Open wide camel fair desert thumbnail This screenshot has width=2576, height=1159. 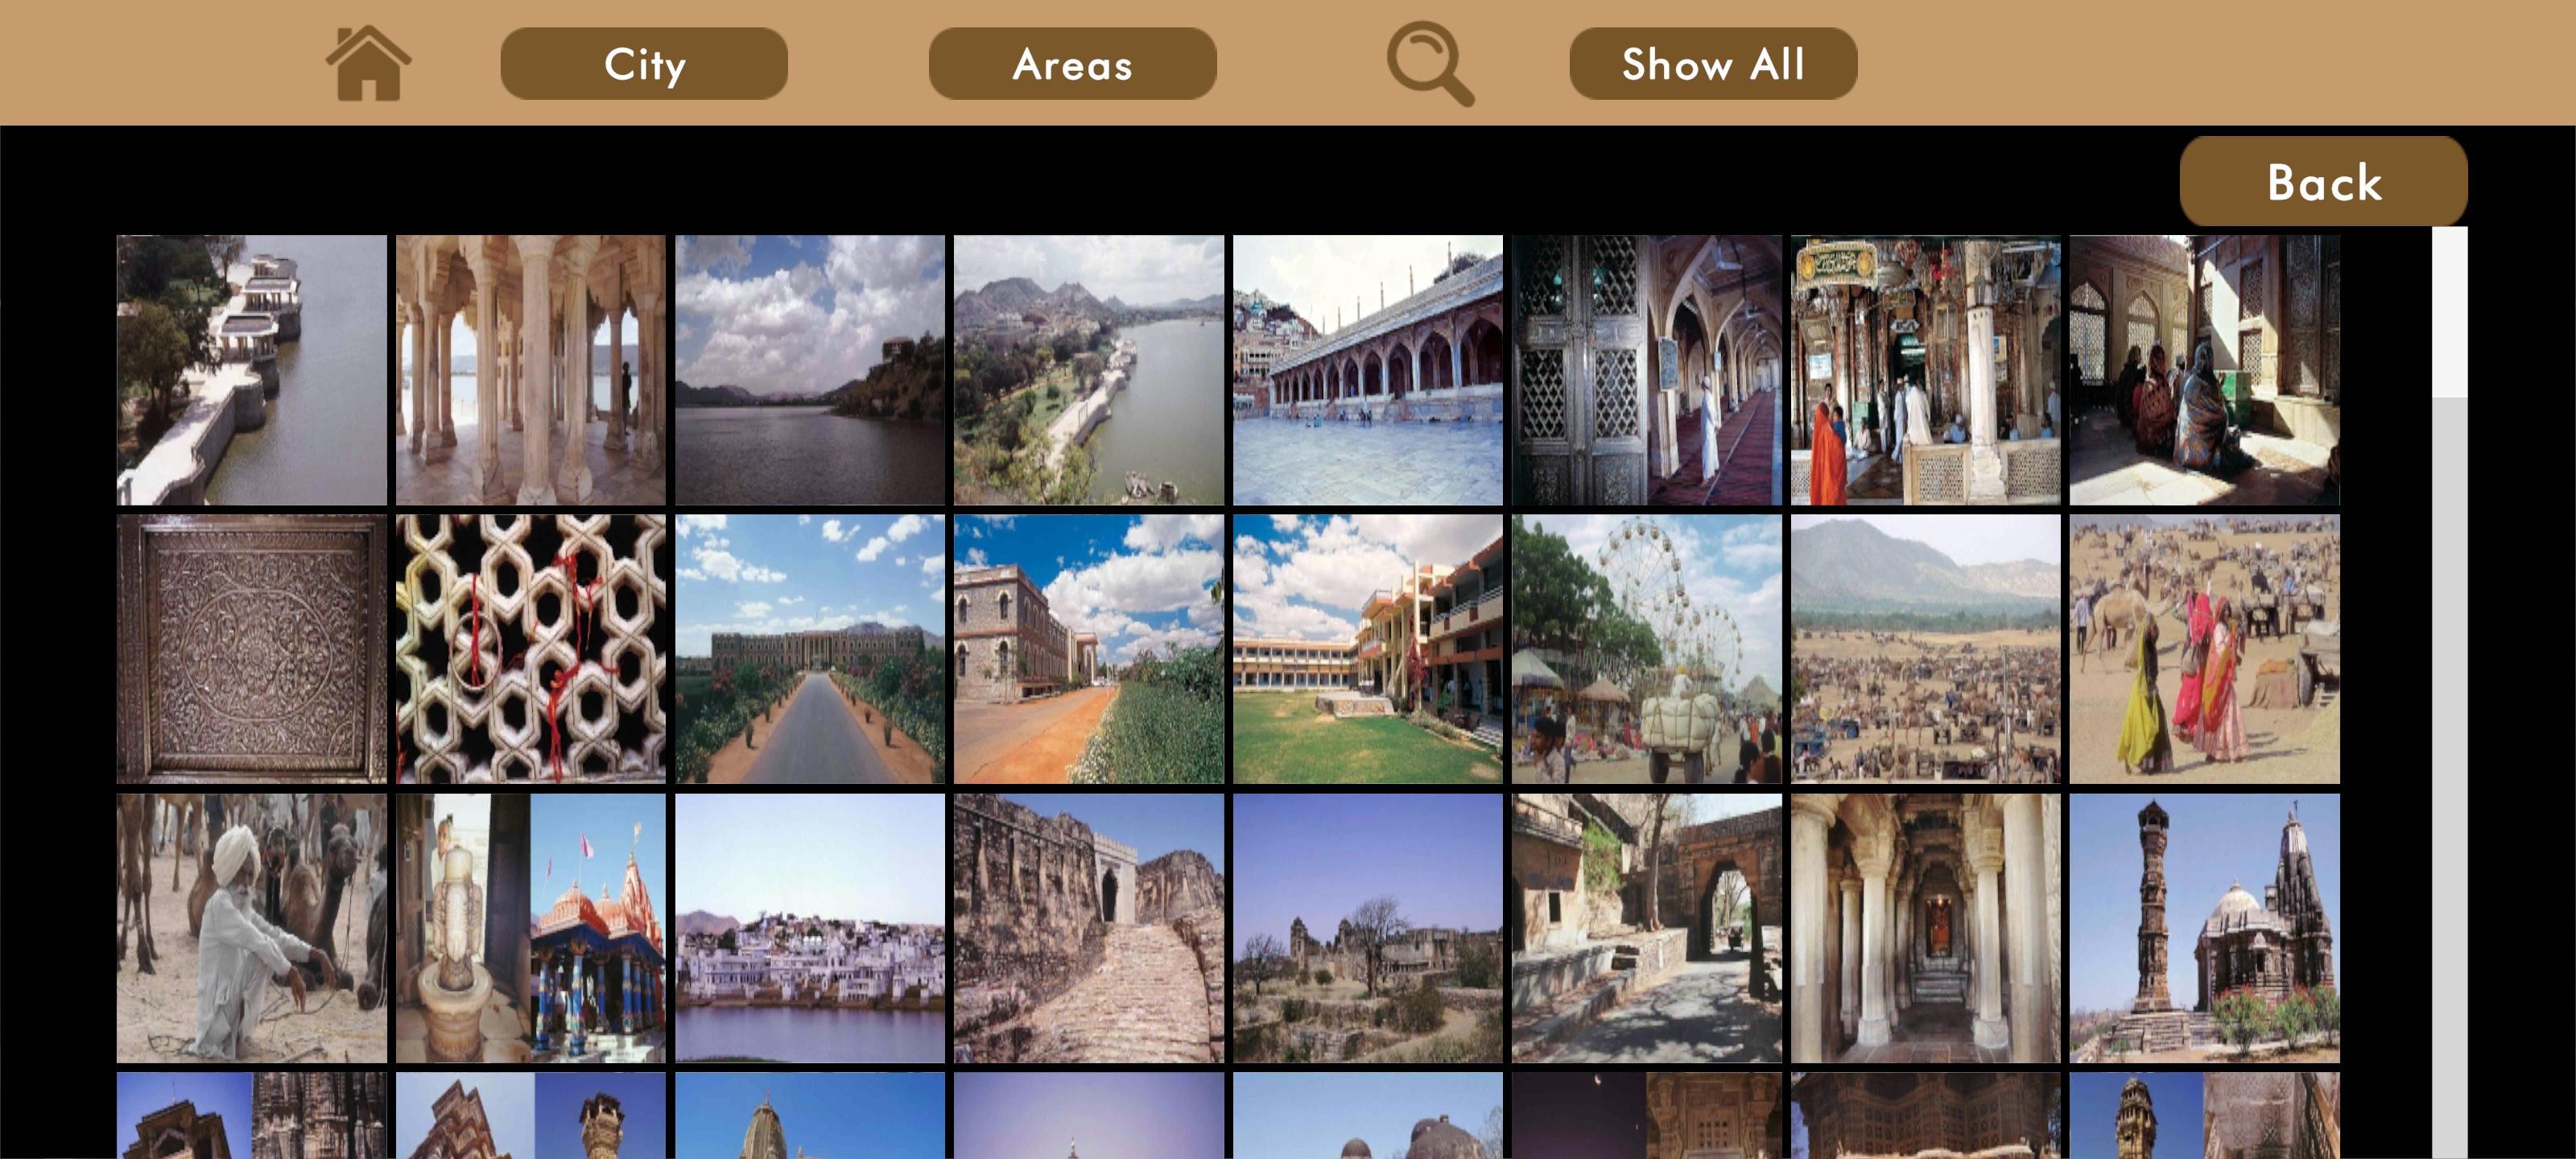point(1926,649)
